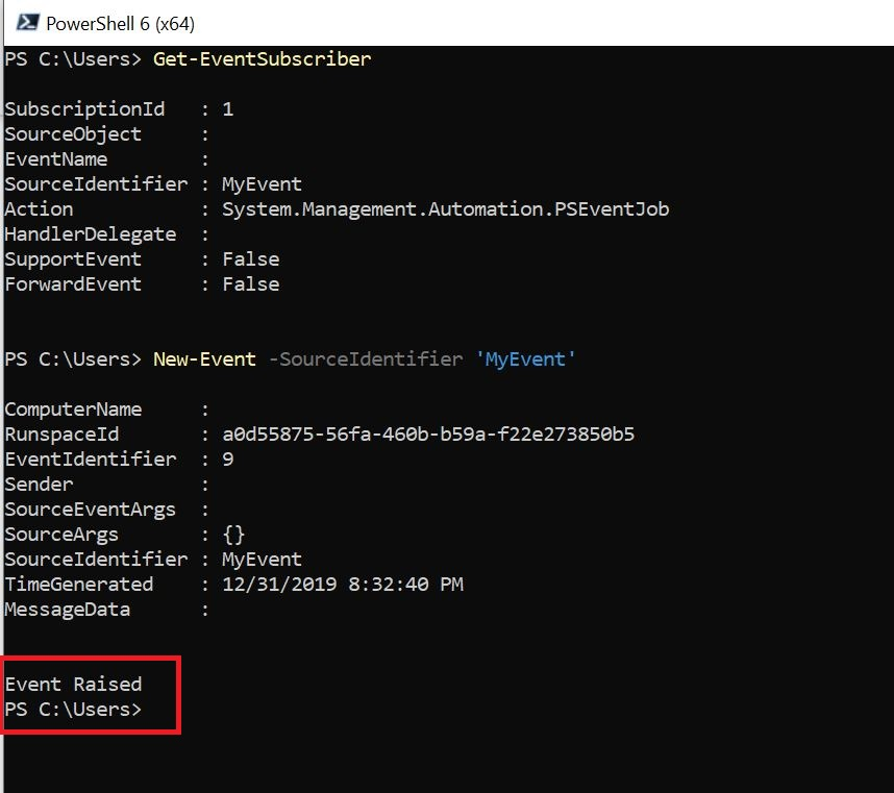
Task: Click the 'SubscriptionId' property label
Action: pyautogui.click(x=84, y=109)
